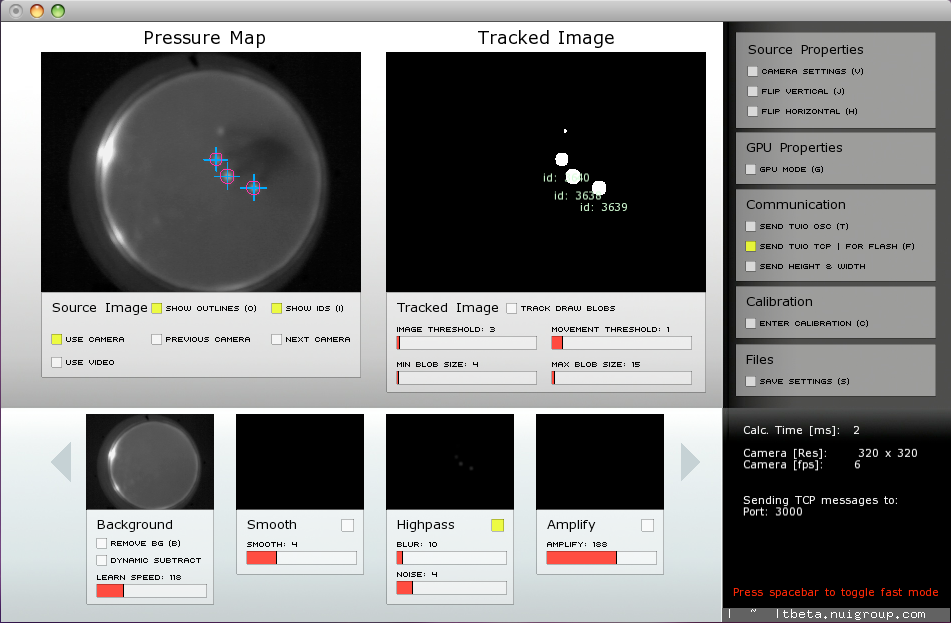Viewport: 951px width, 623px height.
Task: Click the Tracked Image preview
Action: point(545,172)
